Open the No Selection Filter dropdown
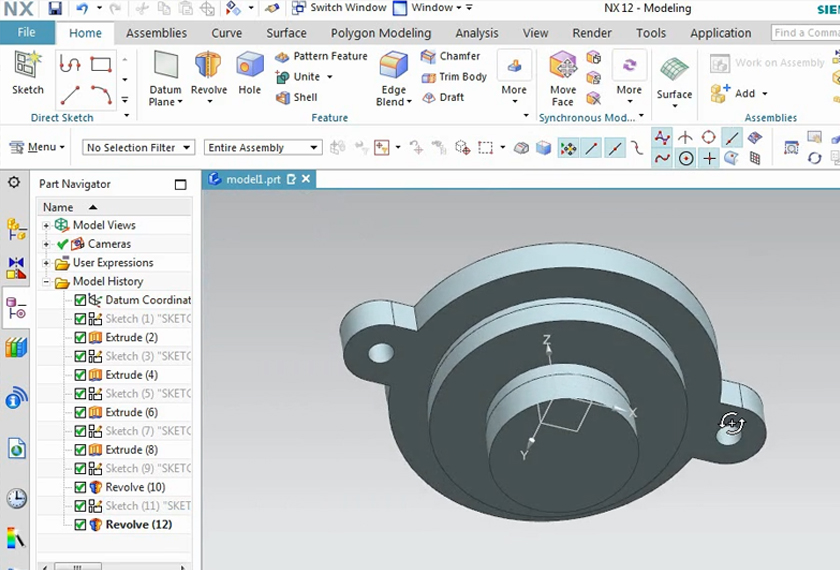The height and width of the screenshot is (570, 840). pos(138,148)
